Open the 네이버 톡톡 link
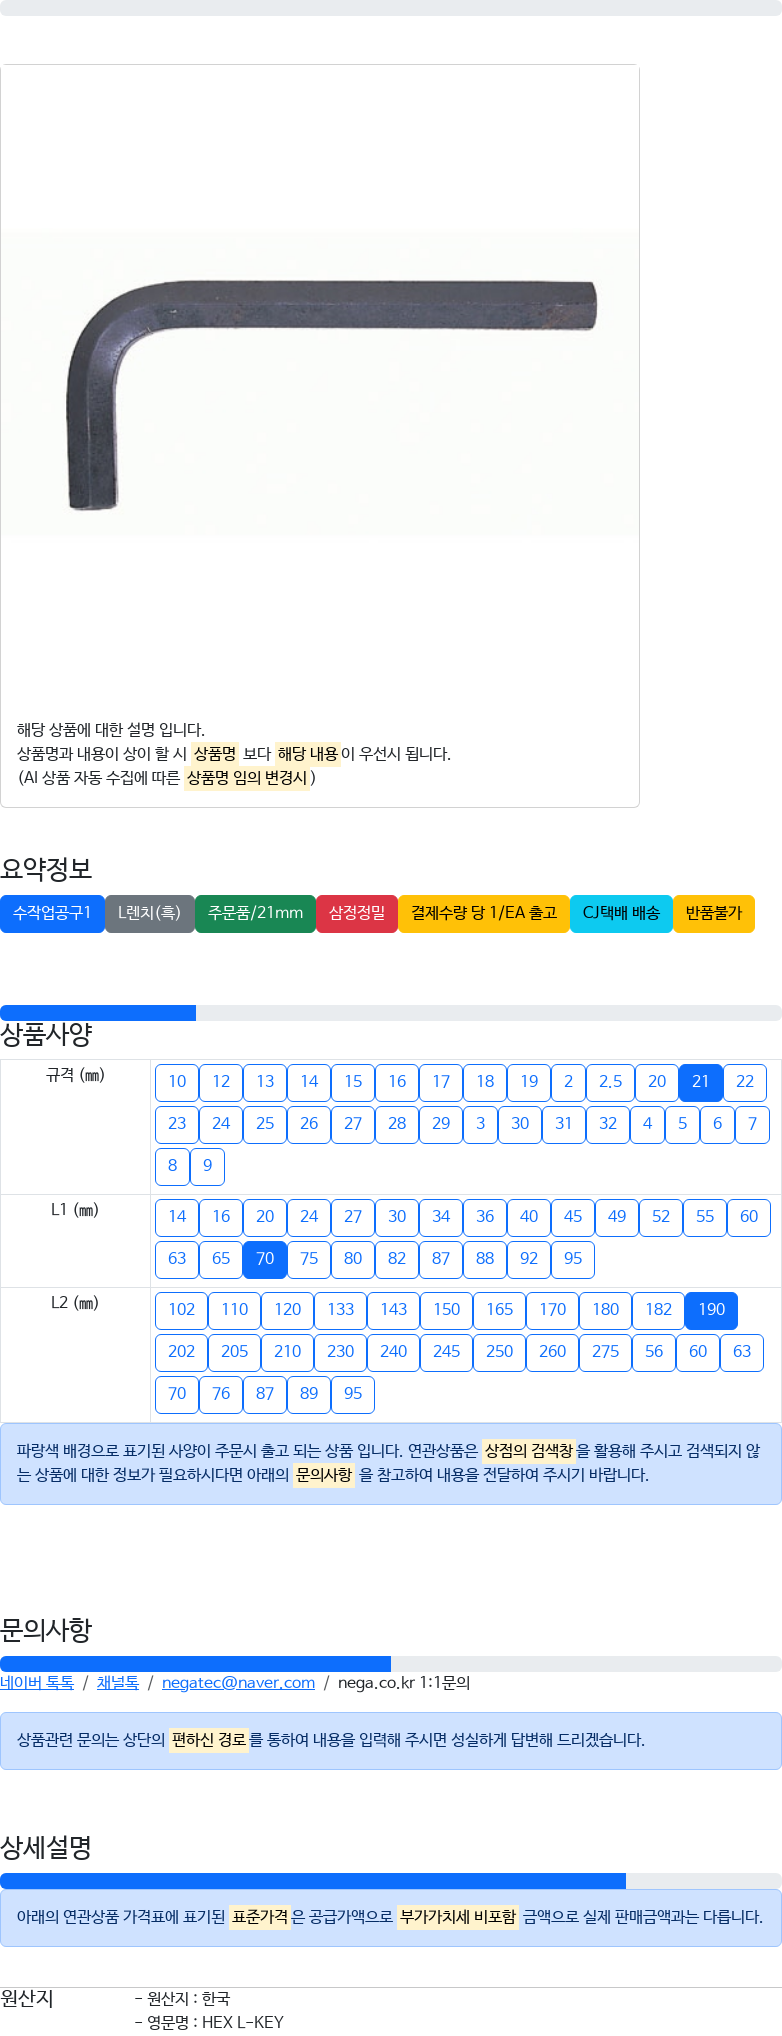The image size is (782, 2036). [x=37, y=1683]
